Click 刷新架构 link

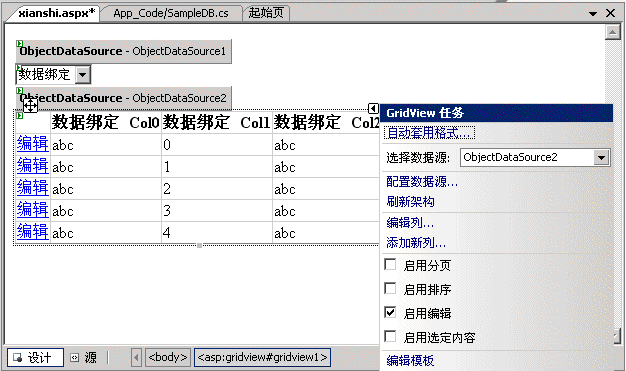(x=410, y=202)
